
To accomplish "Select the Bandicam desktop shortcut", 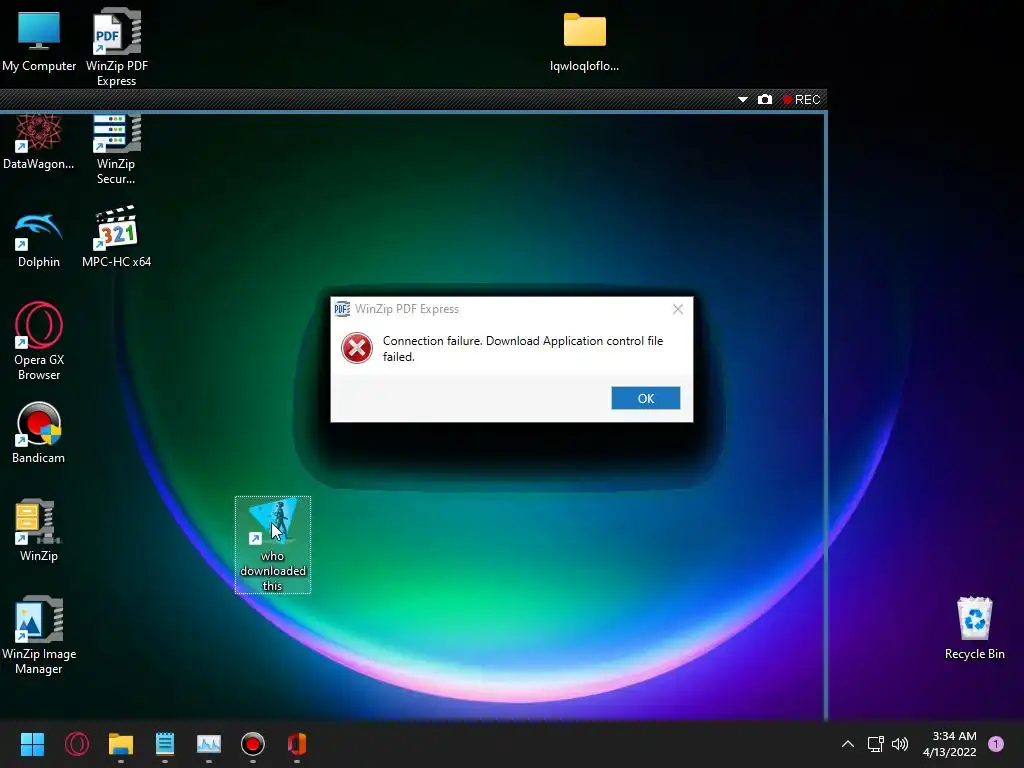I will click(x=39, y=433).
